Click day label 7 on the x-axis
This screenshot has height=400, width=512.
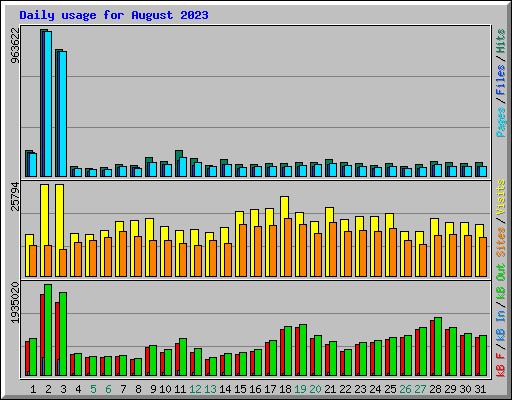[123, 389]
